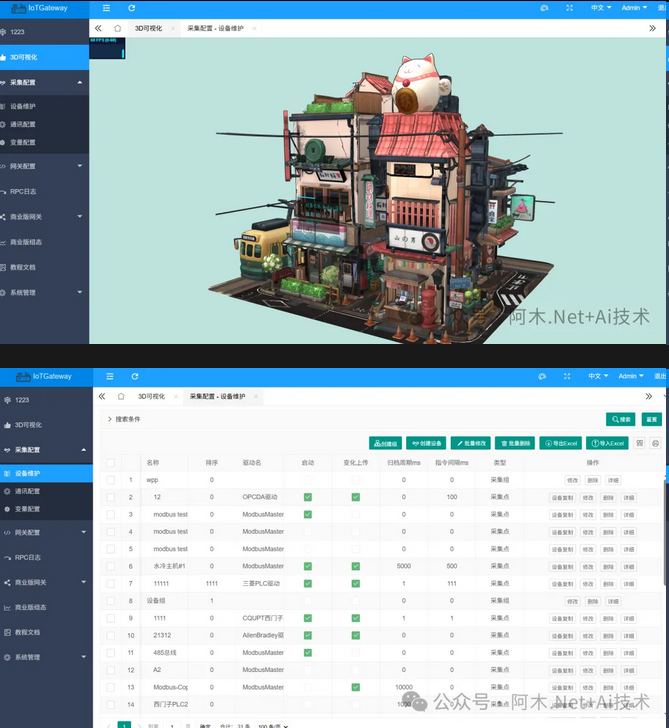Click the FPS stats monitor in 3D view
Screen dimensions: 669x728
click(x=107, y=48)
